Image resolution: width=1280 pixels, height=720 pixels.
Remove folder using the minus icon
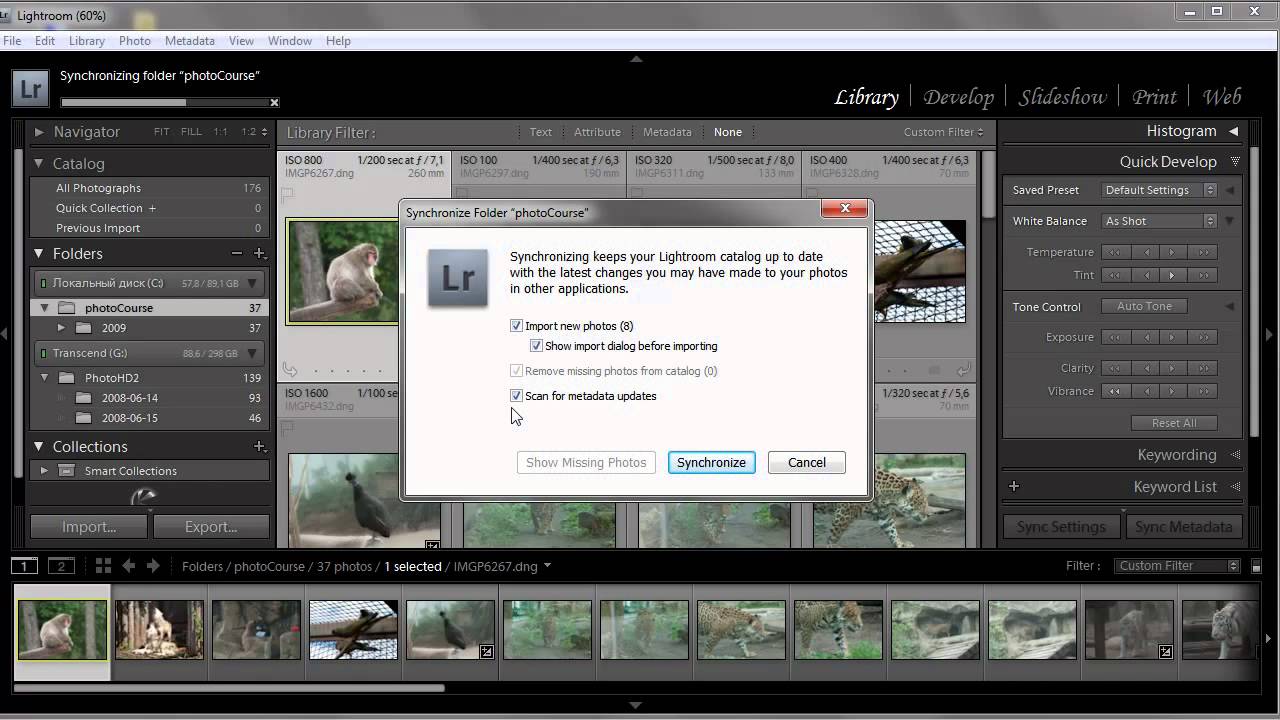click(236, 254)
